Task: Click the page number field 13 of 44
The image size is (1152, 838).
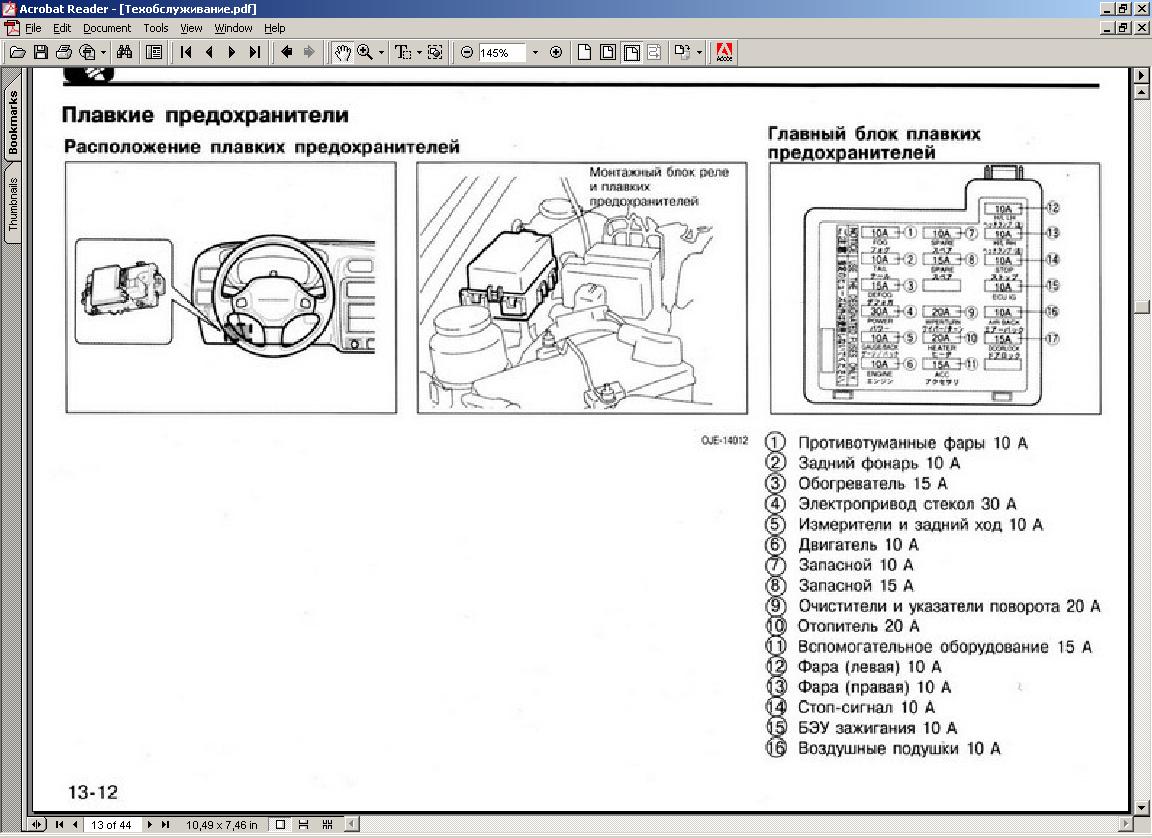Action: pos(111,825)
